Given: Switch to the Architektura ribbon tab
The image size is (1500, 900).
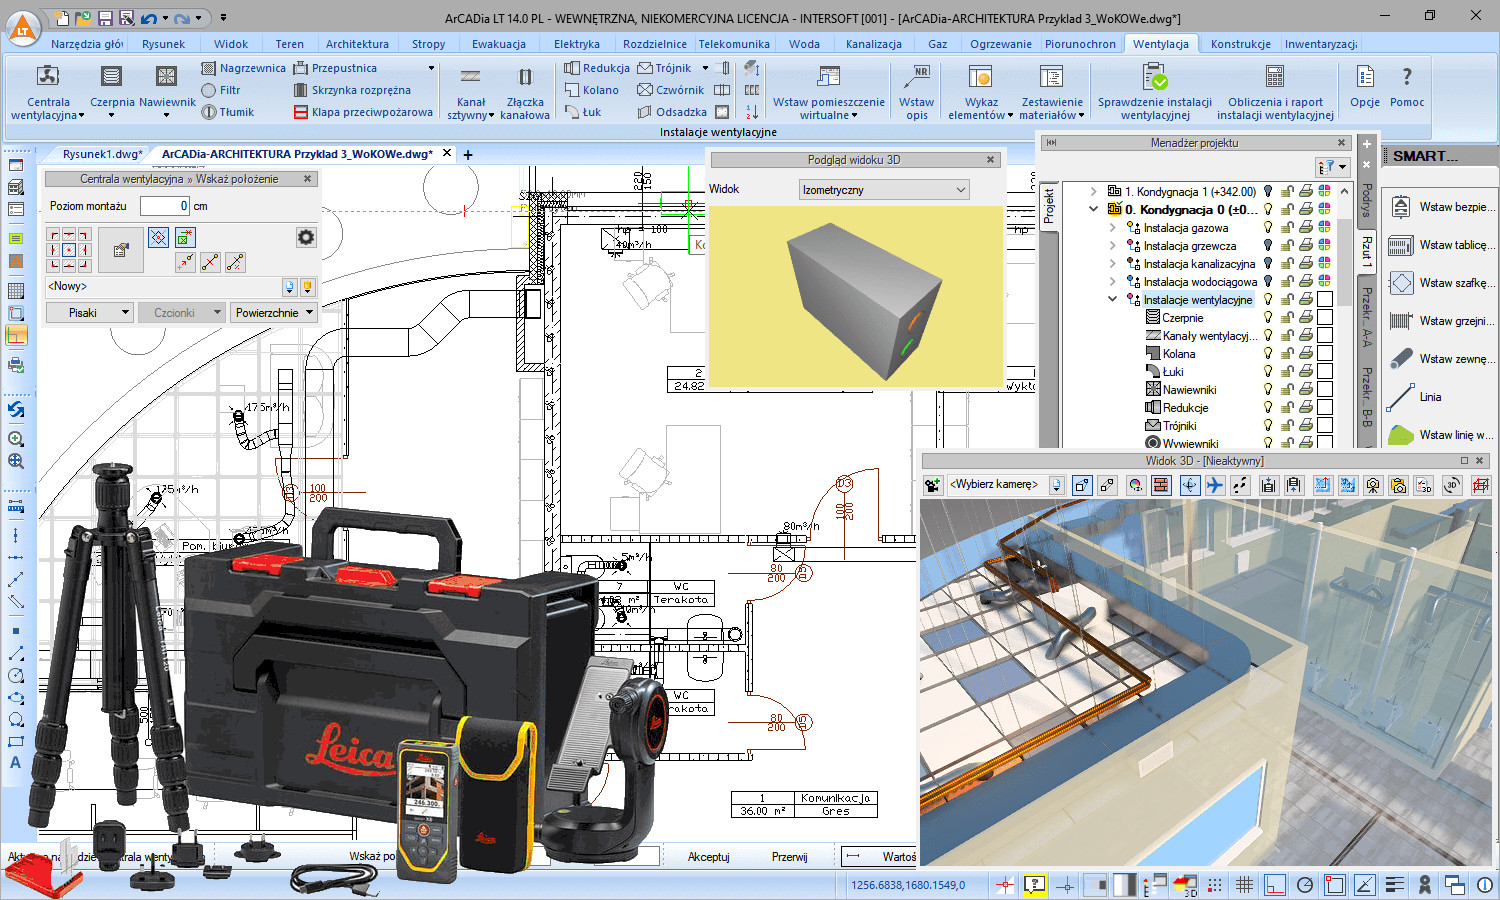Looking at the screenshot, I should [357, 44].
